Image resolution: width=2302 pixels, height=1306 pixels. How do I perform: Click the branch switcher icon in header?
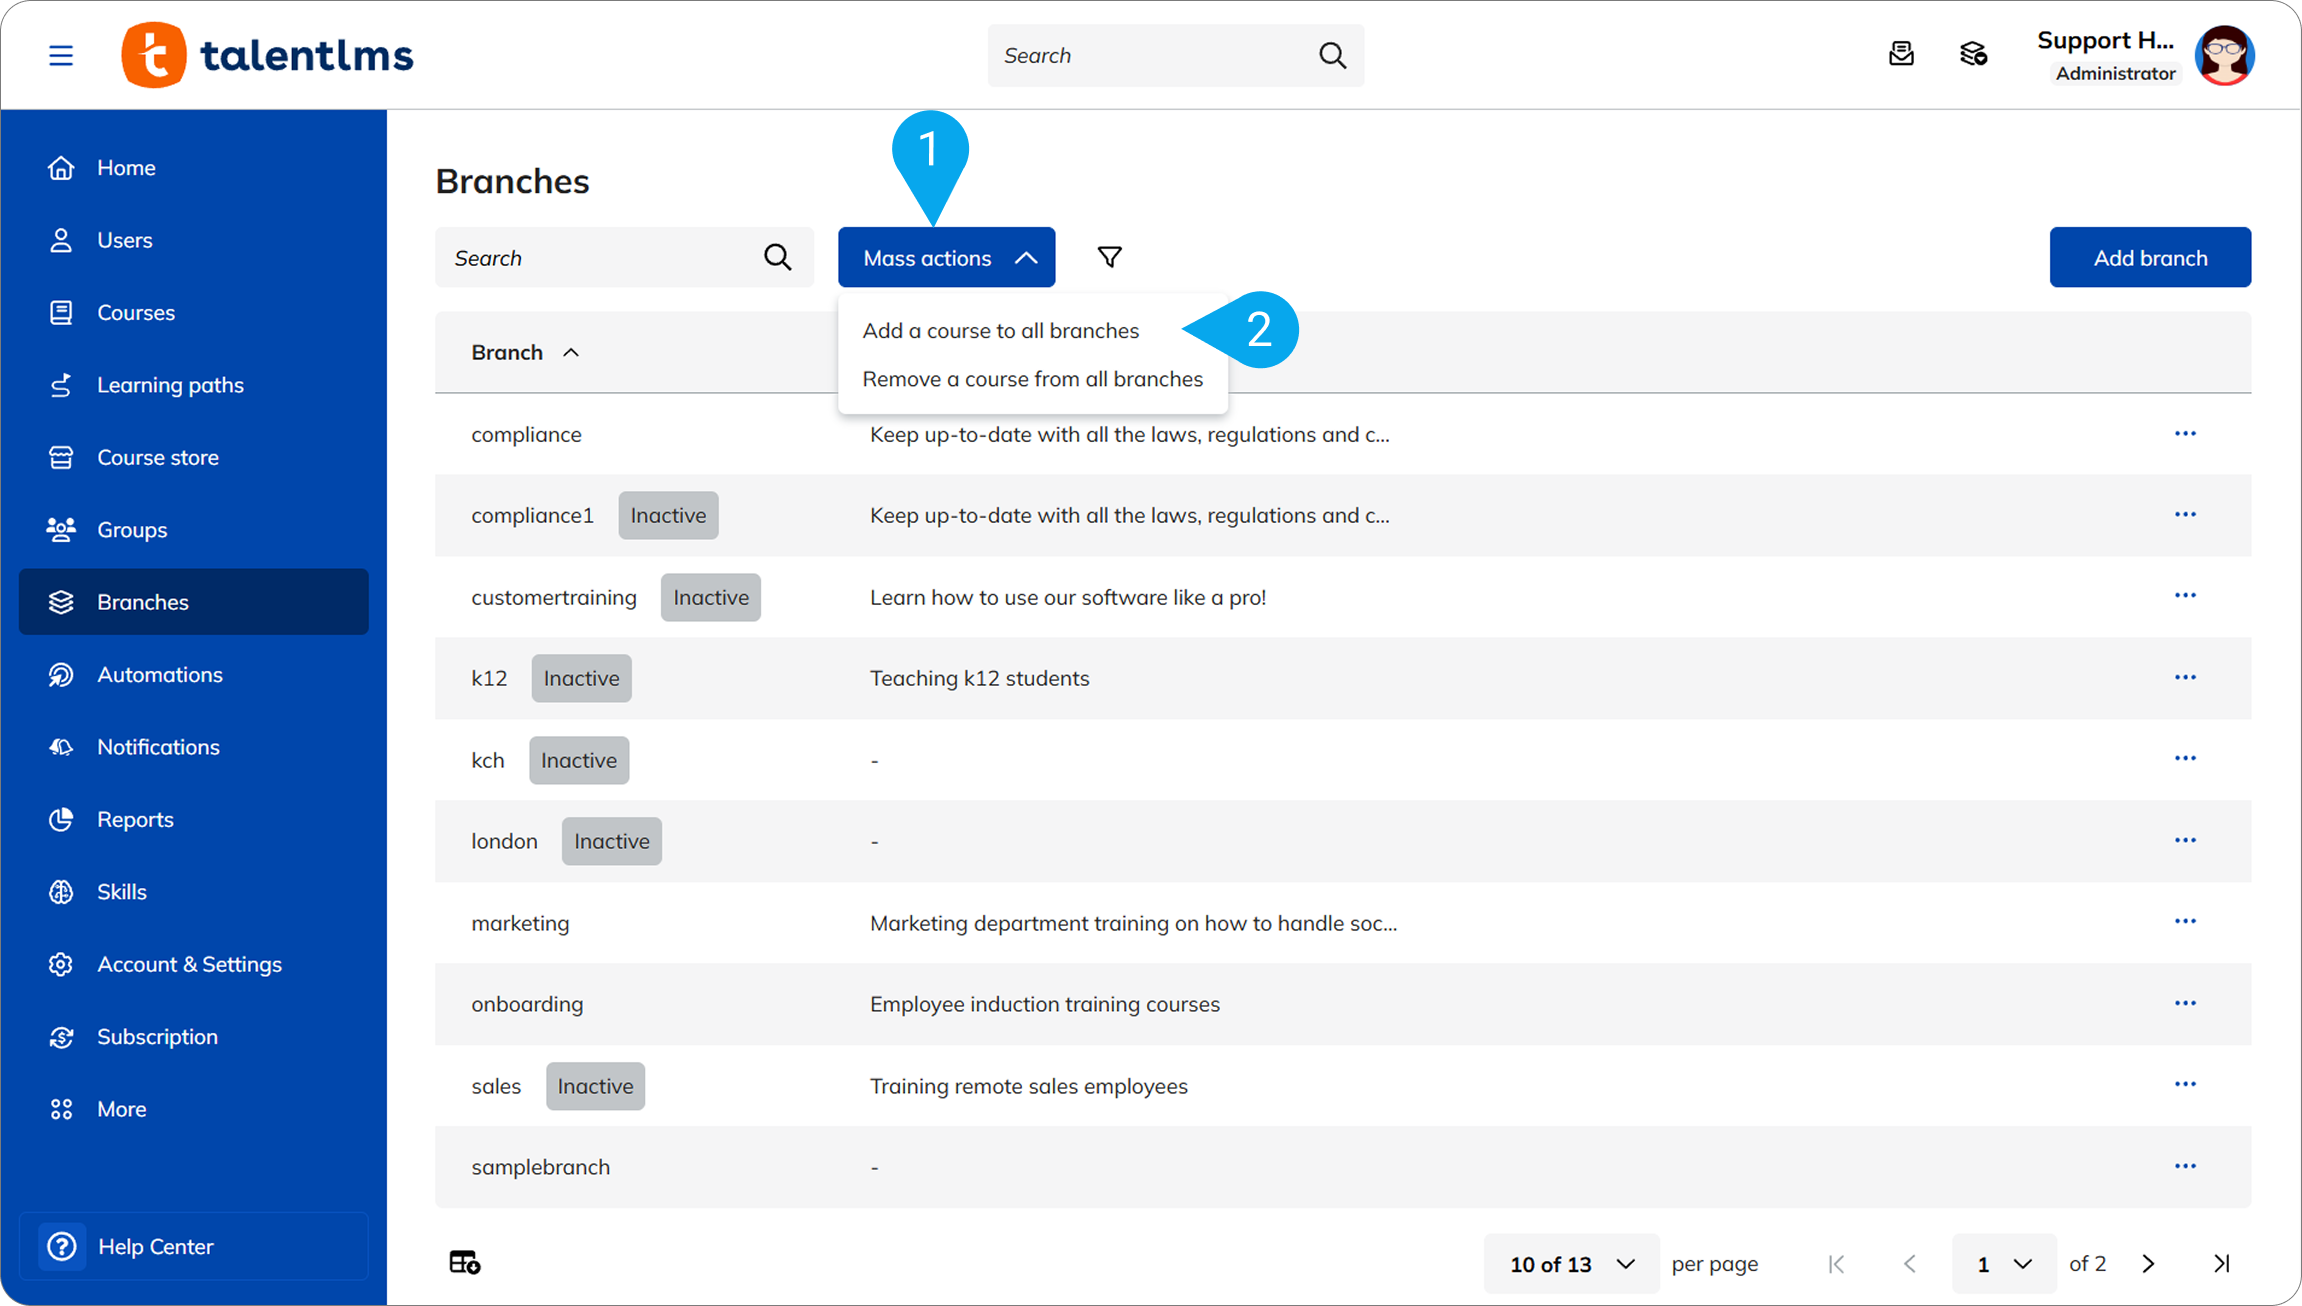(x=1973, y=54)
